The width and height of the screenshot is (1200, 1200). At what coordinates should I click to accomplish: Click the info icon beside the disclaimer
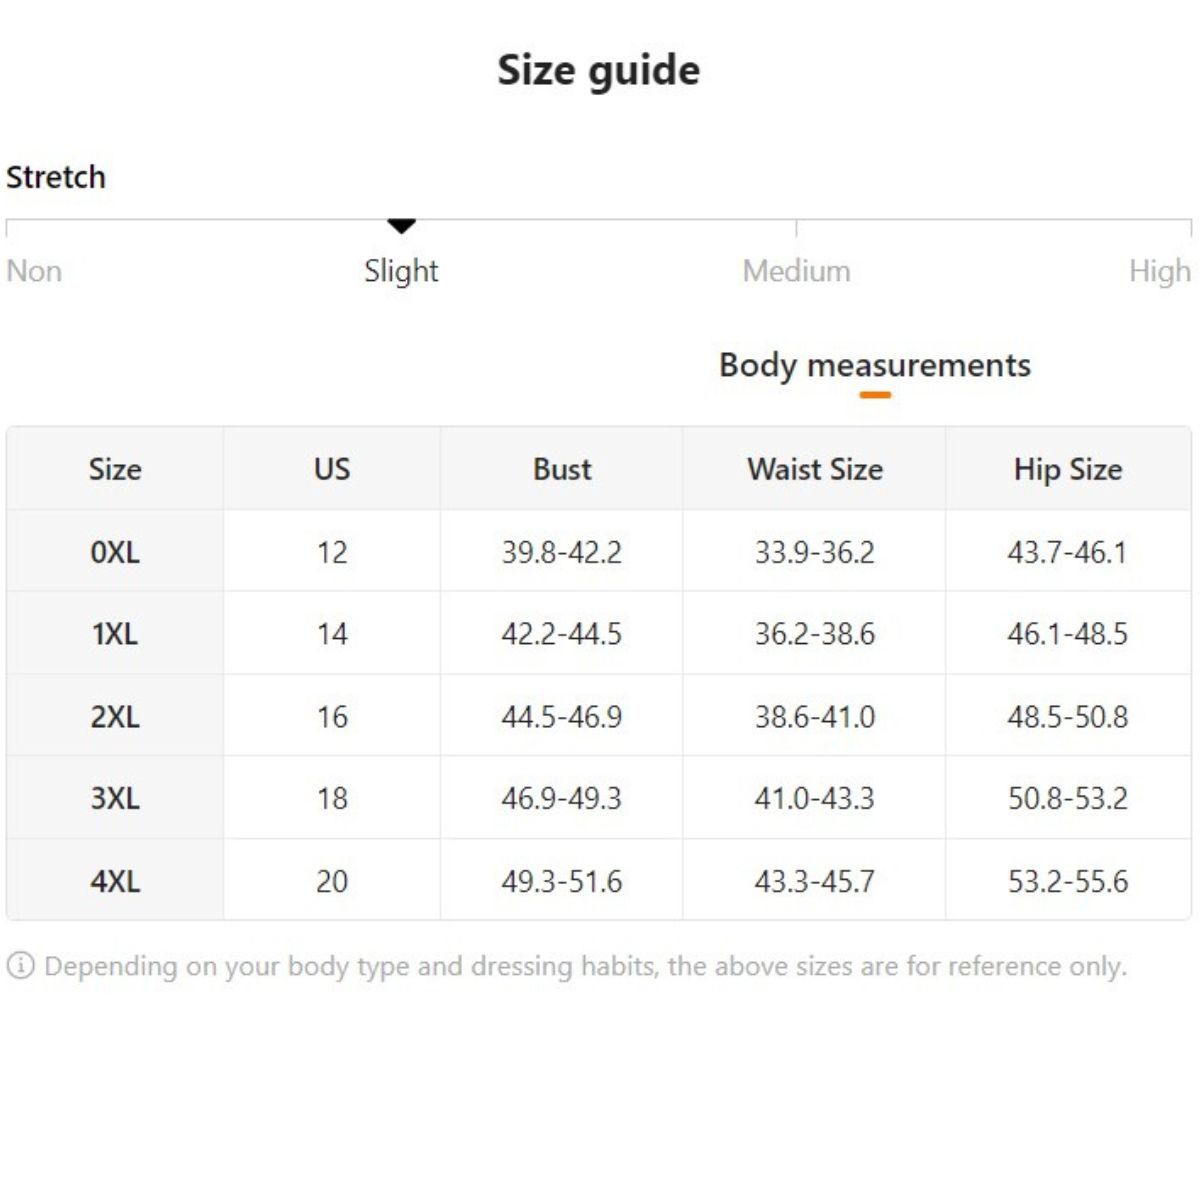coord(20,966)
